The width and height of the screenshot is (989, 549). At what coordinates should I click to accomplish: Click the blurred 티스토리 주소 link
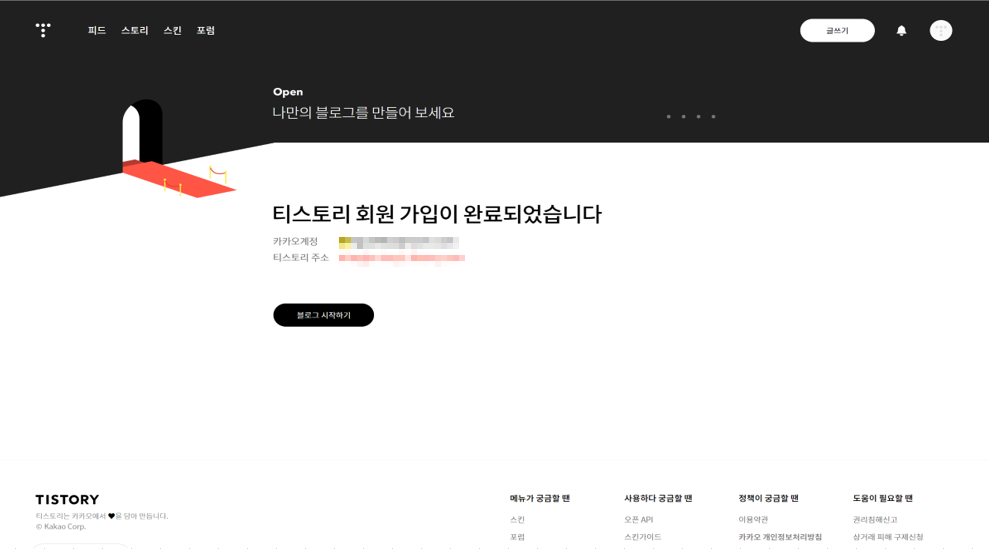[x=402, y=258]
